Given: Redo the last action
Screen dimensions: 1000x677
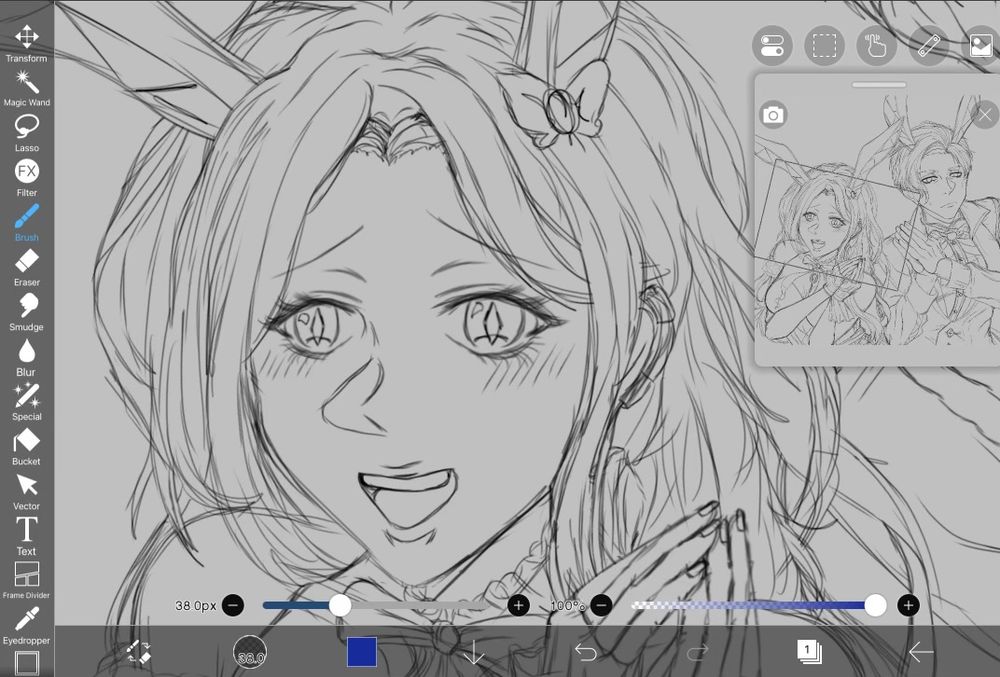Looking at the screenshot, I should coord(697,652).
